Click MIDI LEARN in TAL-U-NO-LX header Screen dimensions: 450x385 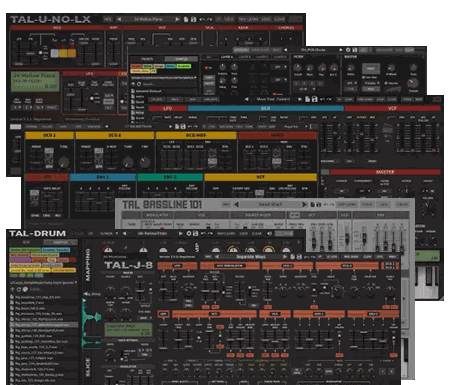tap(249, 19)
